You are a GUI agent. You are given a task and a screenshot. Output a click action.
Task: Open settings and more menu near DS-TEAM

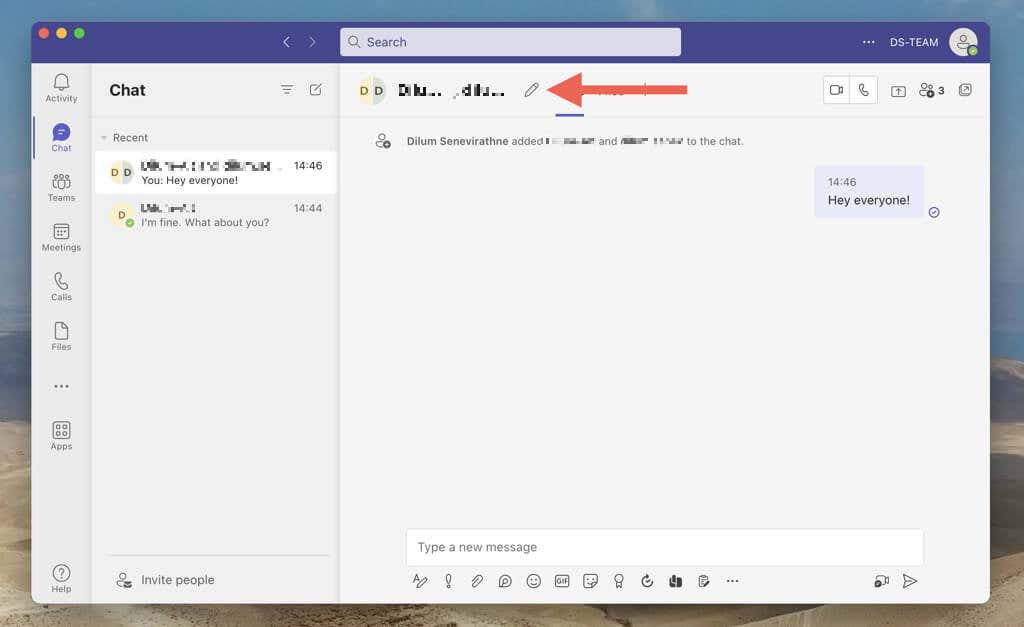coord(868,42)
